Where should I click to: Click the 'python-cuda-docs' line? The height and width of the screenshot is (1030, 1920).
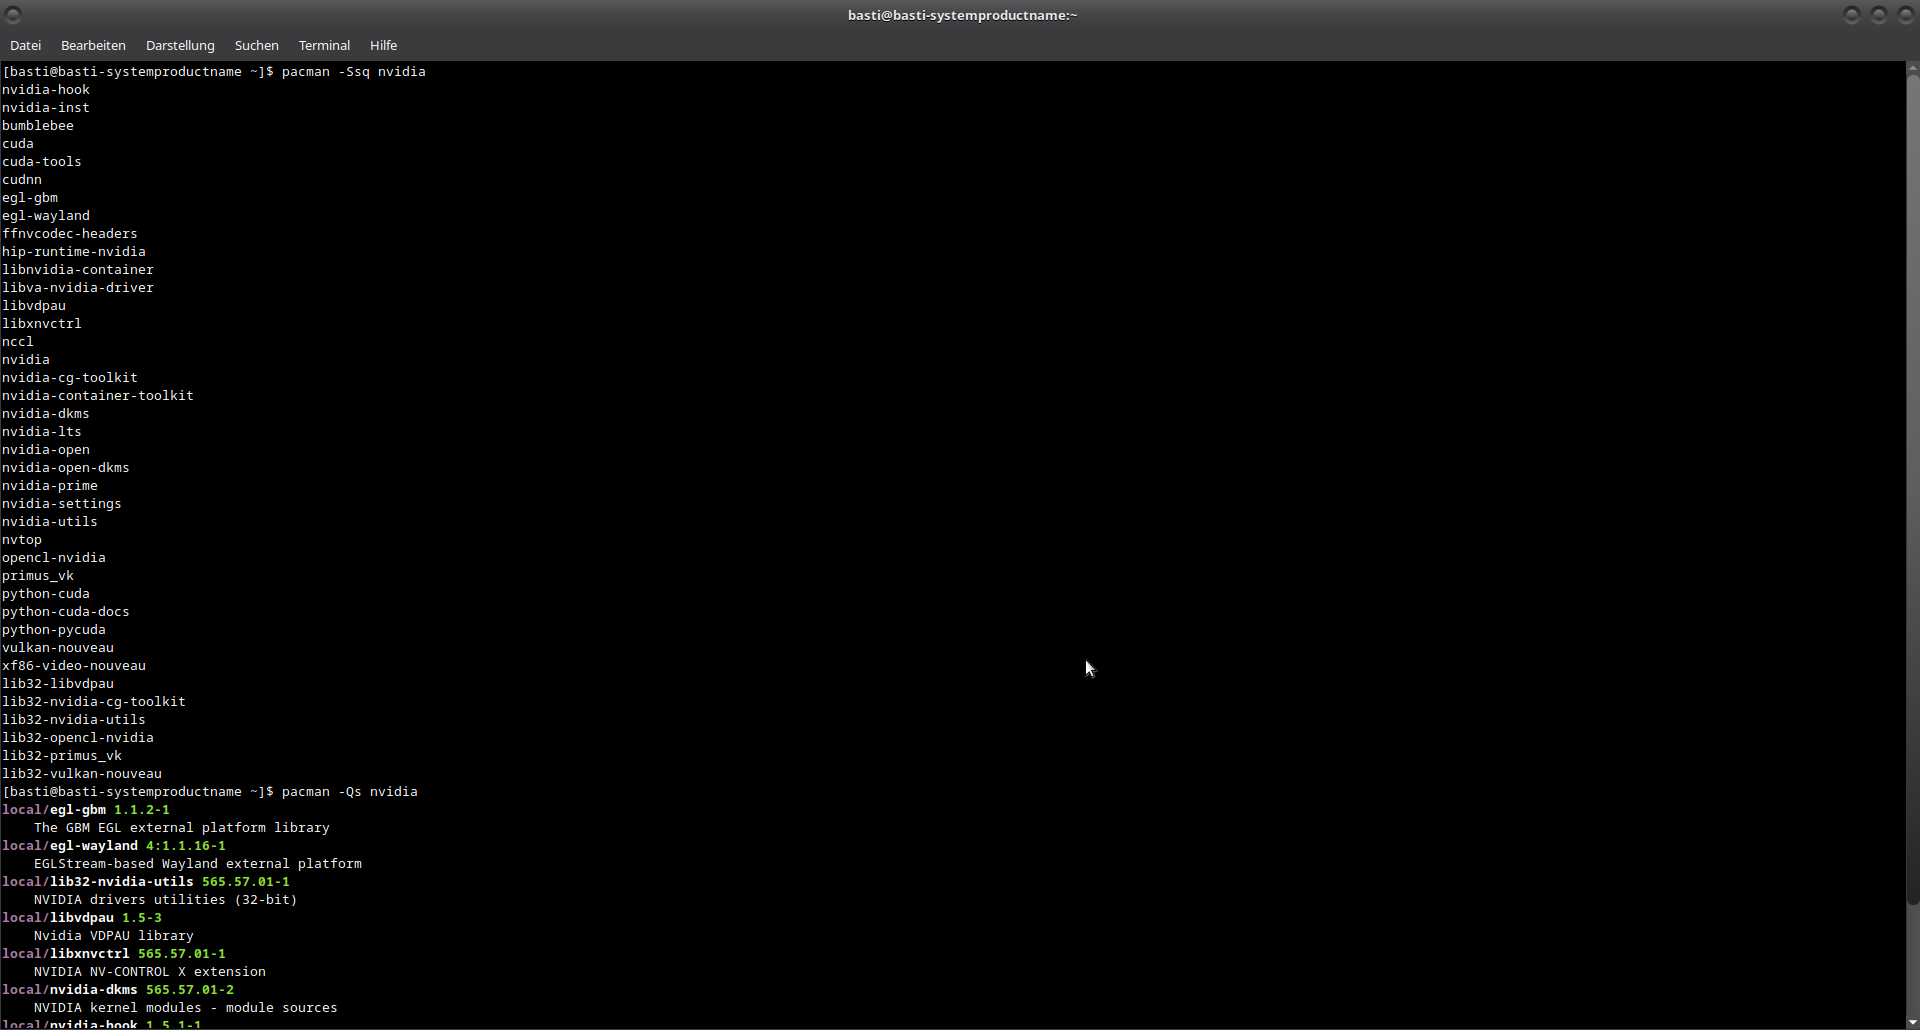(66, 612)
